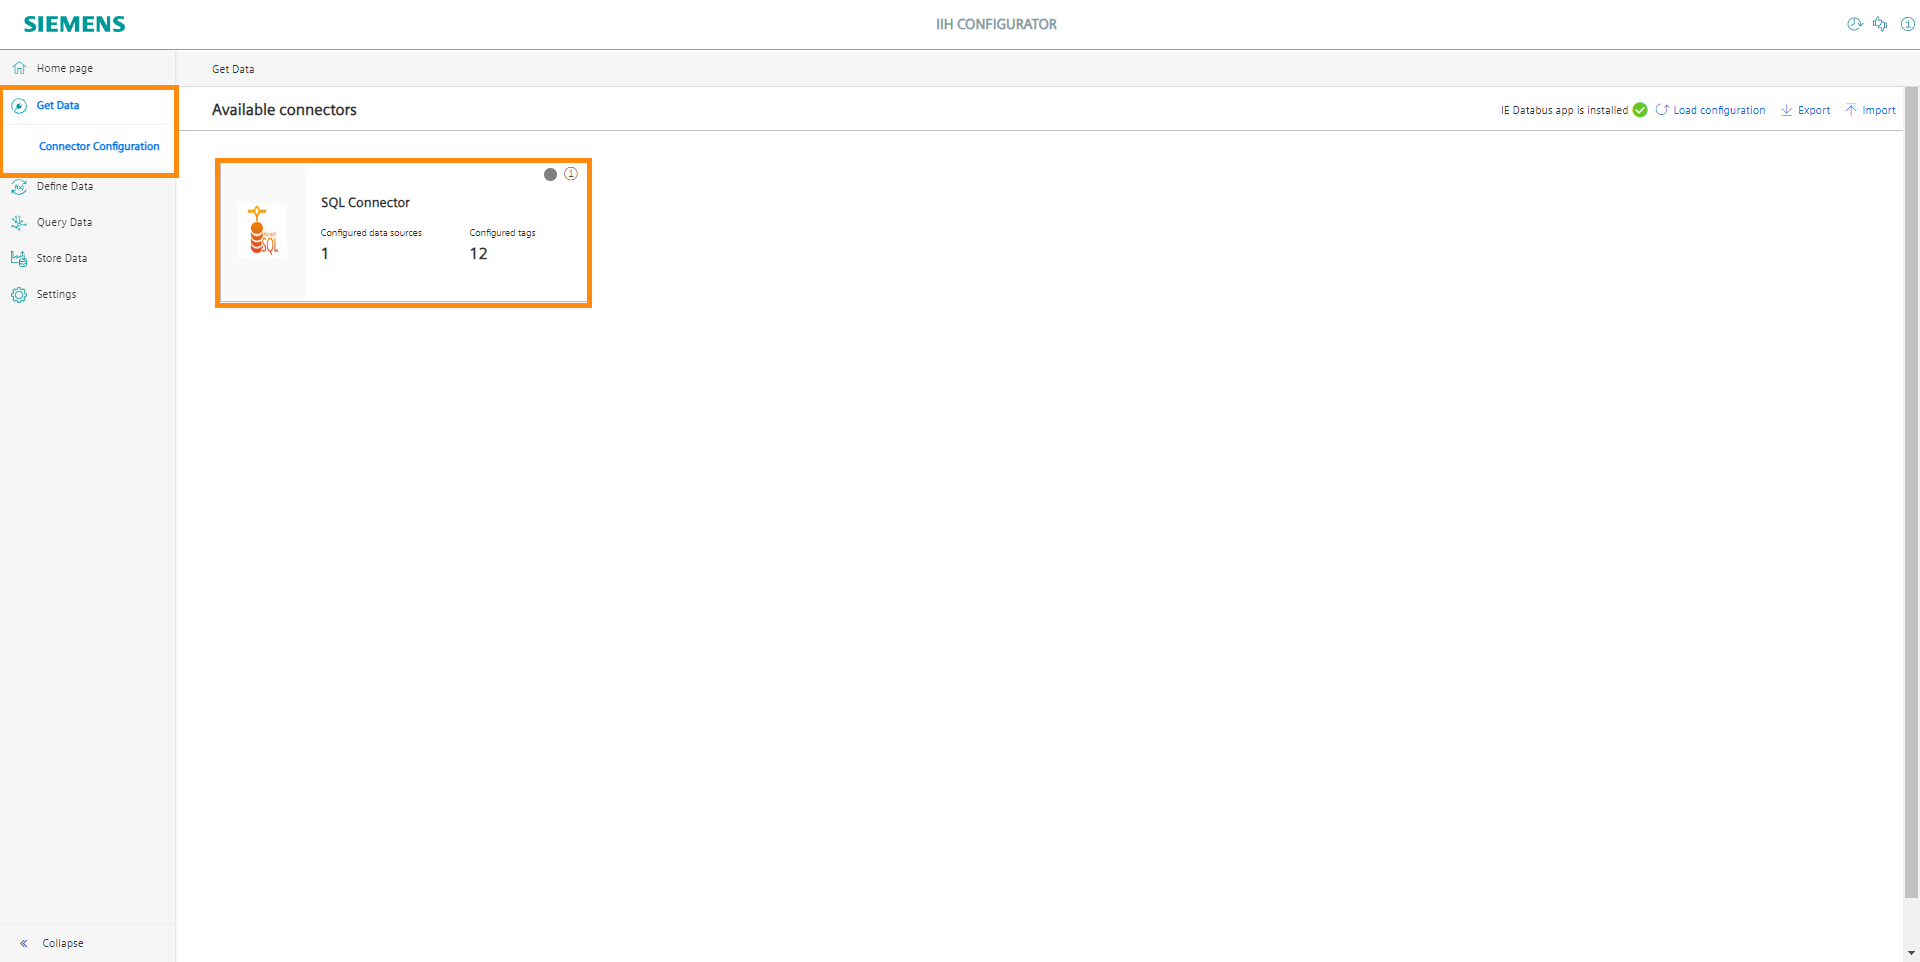Click the green Databus installed checkmark
This screenshot has height=962, width=1920.
tap(1640, 110)
